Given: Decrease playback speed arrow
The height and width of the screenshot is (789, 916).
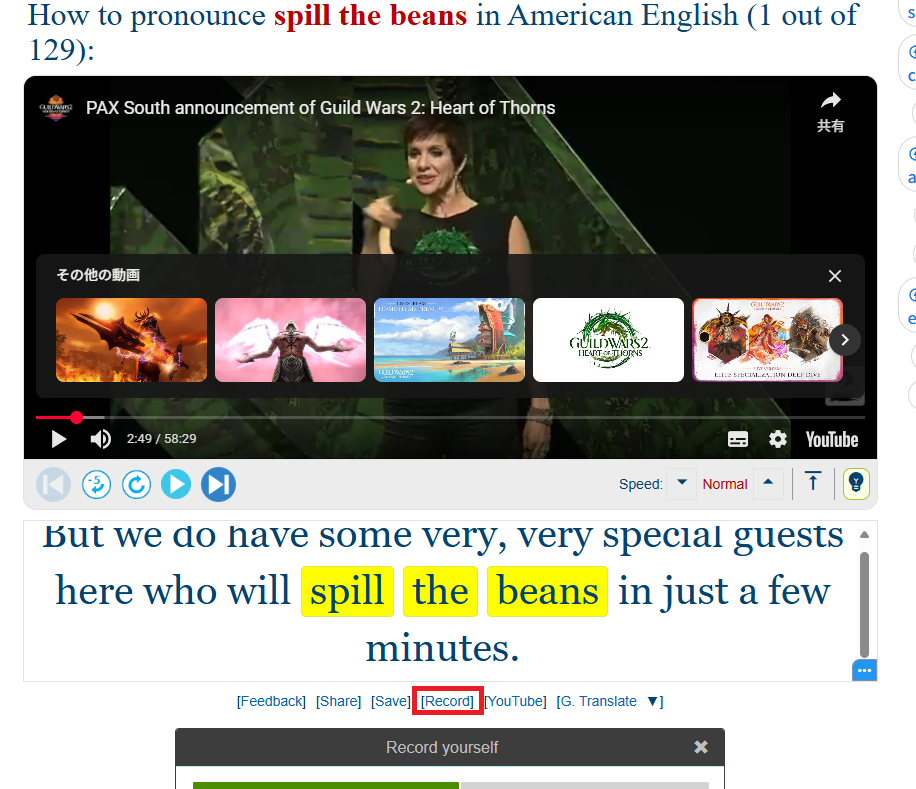Looking at the screenshot, I should [x=682, y=484].
